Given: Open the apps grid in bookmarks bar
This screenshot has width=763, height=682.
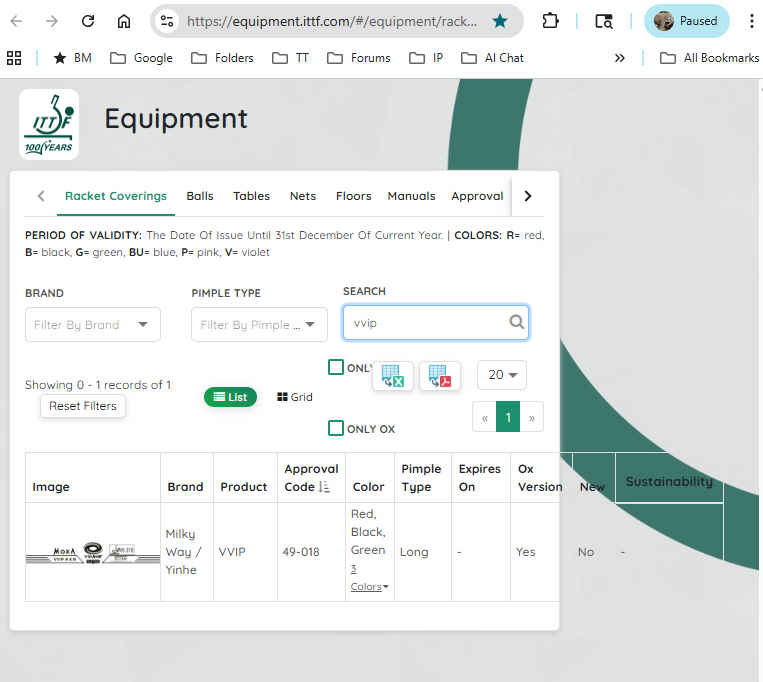Looking at the screenshot, I should tap(14, 58).
